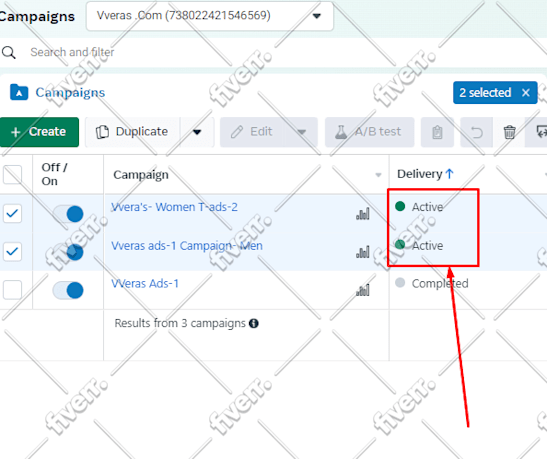Click the Campaigns folder icon
Viewport: 547px width, 459px height.
click(x=19, y=92)
